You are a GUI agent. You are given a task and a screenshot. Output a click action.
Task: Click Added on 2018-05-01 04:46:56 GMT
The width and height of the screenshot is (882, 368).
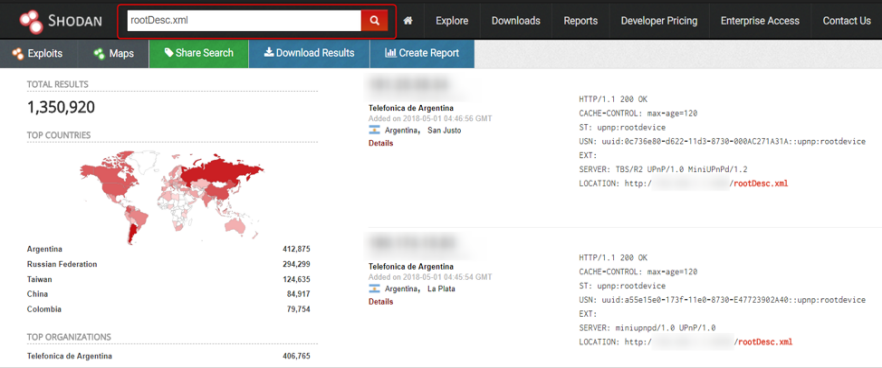[430, 119]
